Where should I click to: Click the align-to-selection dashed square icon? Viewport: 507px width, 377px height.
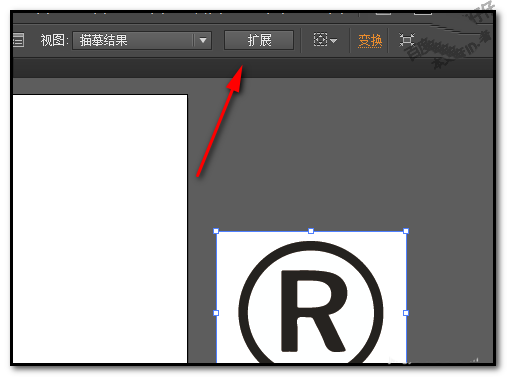coord(320,40)
